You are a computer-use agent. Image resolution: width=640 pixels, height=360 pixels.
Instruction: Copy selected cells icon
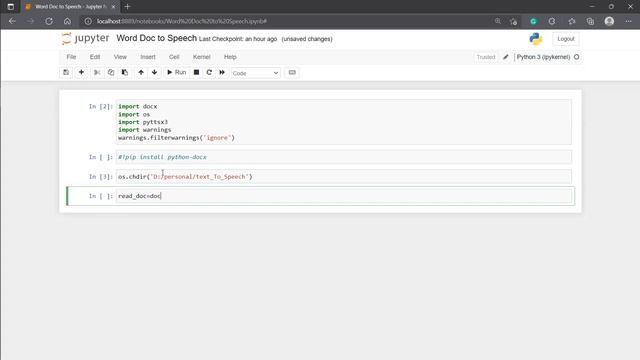pyautogui.click(x=111, y=73)
